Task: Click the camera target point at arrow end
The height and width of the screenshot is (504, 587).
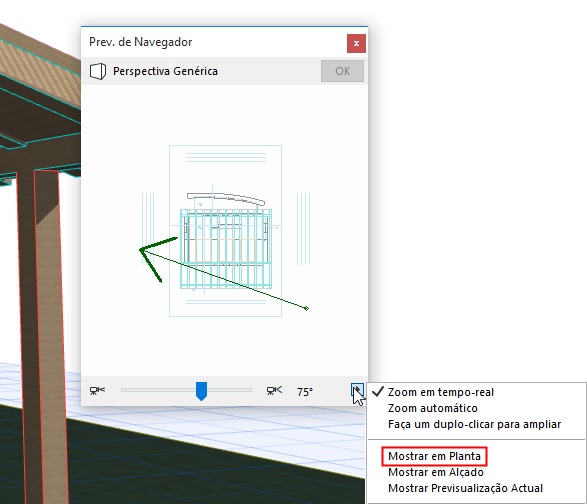Action: click(307, 309)
